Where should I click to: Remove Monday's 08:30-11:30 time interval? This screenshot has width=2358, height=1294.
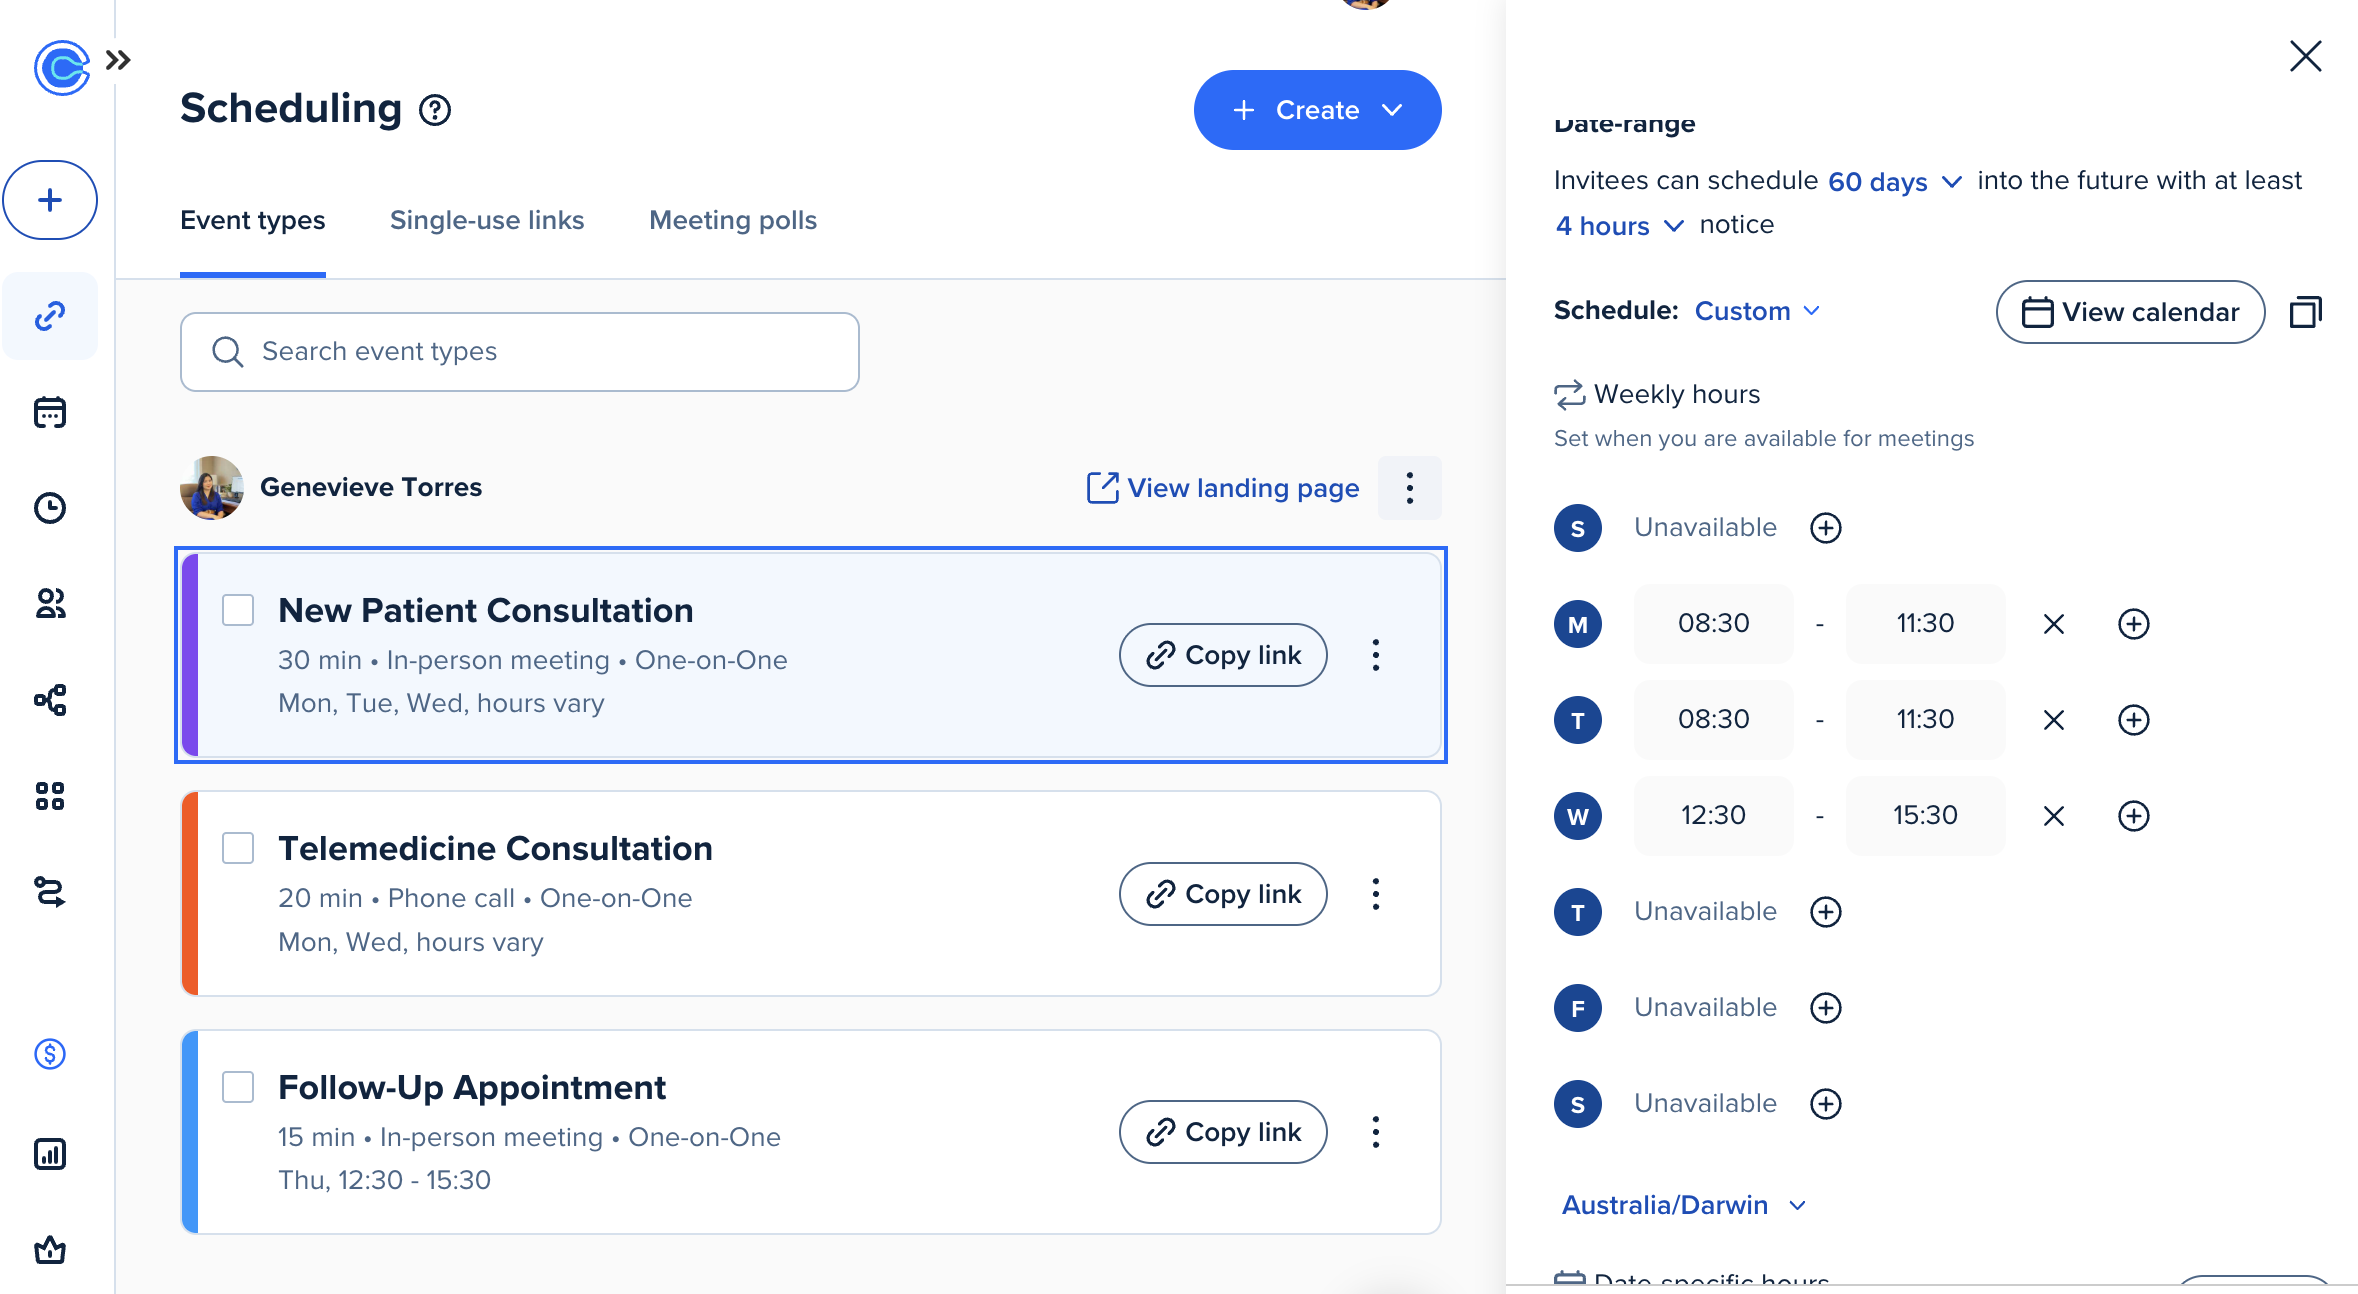[2053, 624]
